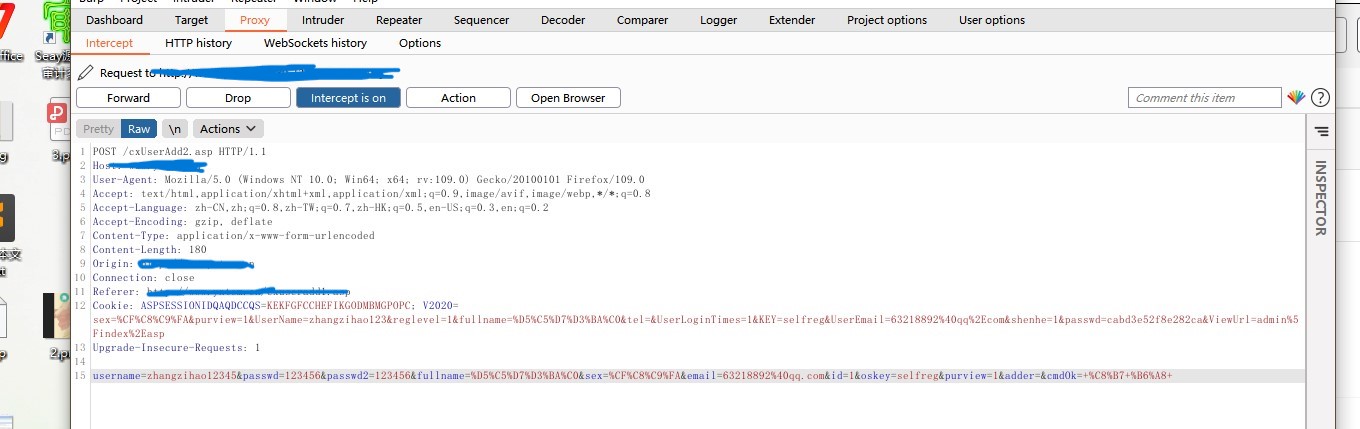Screen dimensions: 1360x429
Task: Expand the Actions dropdown
Action: tap(228, 129)
